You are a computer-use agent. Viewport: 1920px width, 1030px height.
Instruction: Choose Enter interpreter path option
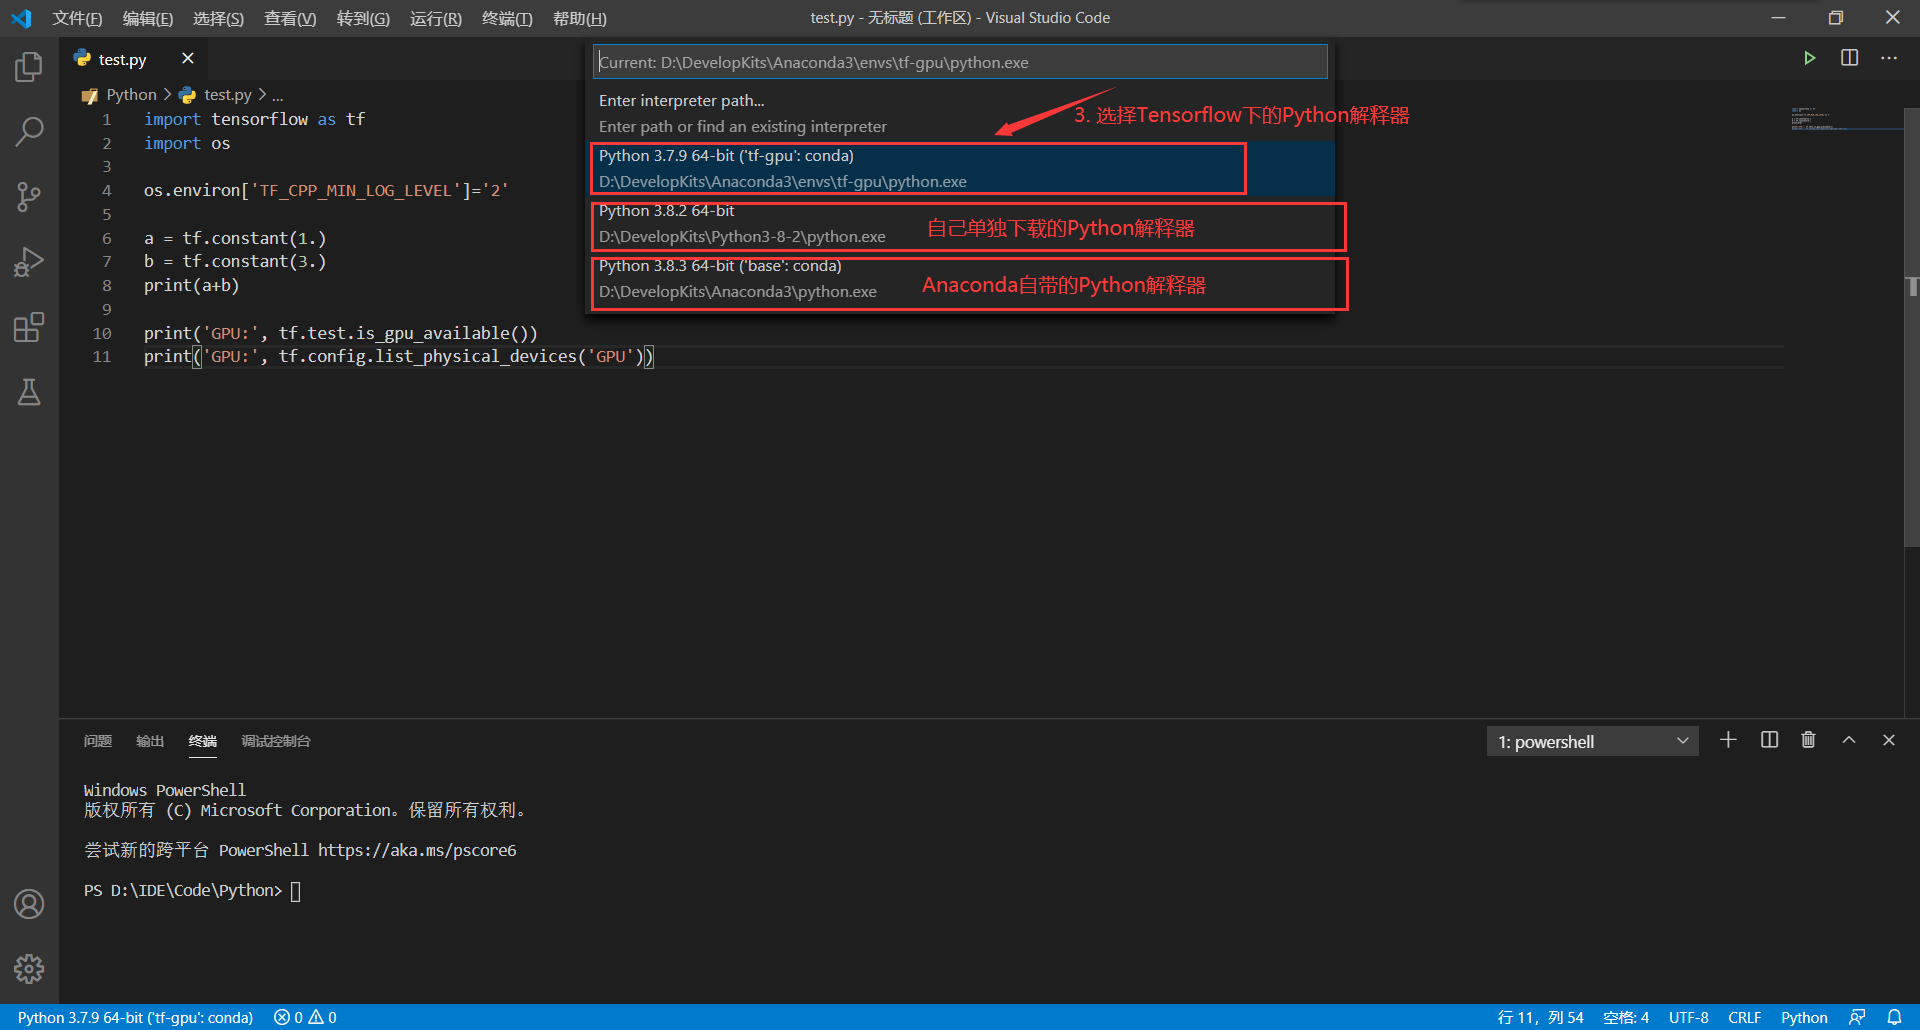[x=960, y=113]
